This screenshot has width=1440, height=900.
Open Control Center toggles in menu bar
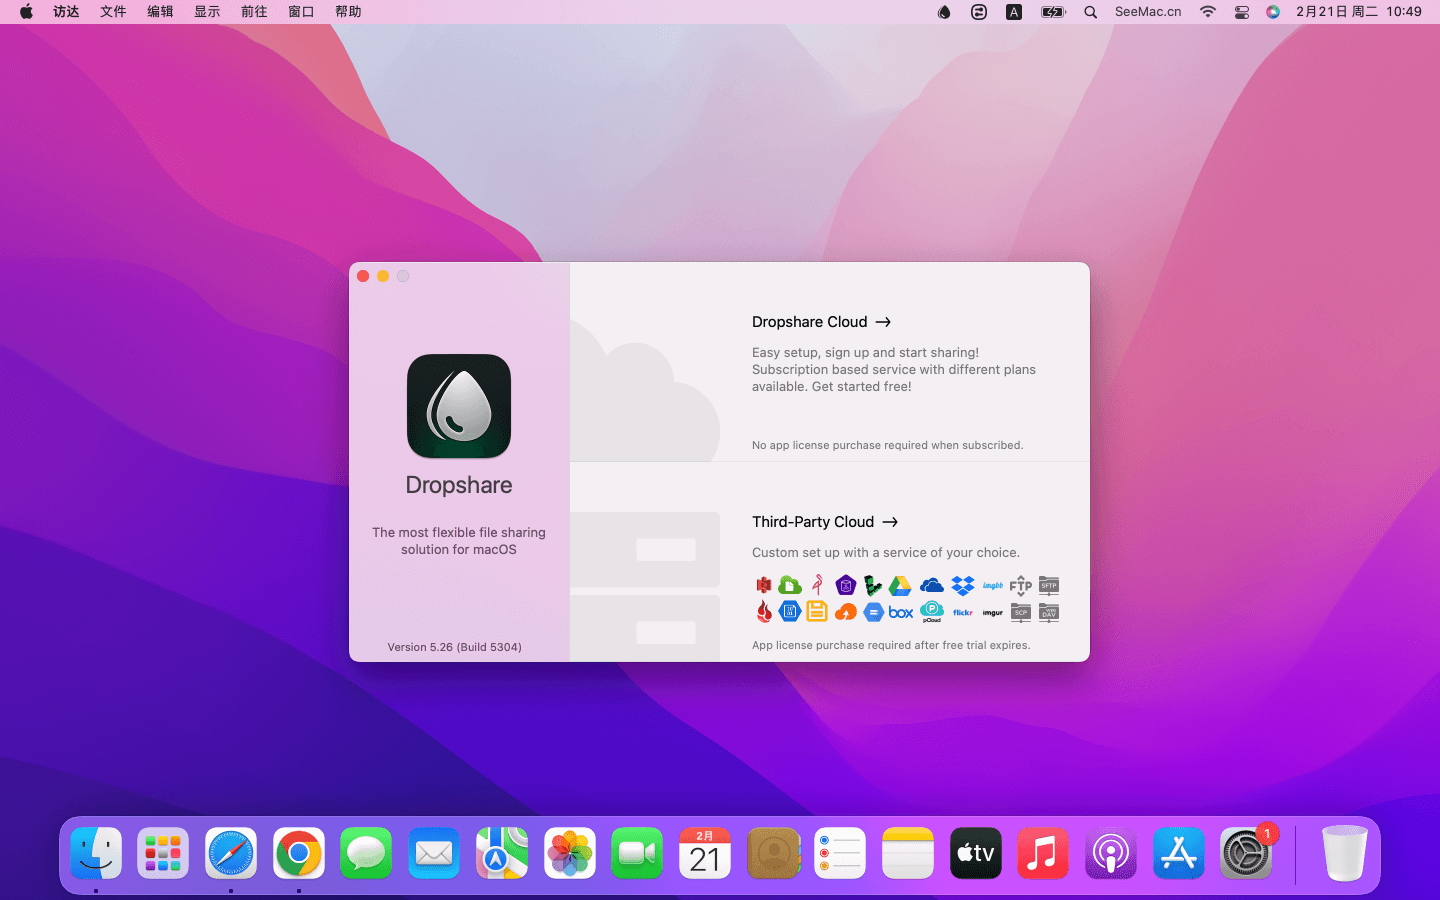coord(1241,12)
